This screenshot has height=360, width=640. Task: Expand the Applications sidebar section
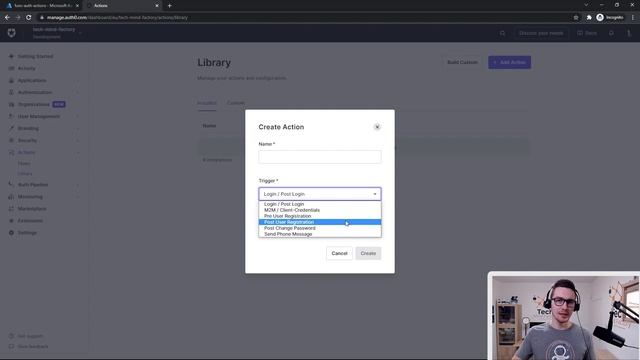[78, 80]
